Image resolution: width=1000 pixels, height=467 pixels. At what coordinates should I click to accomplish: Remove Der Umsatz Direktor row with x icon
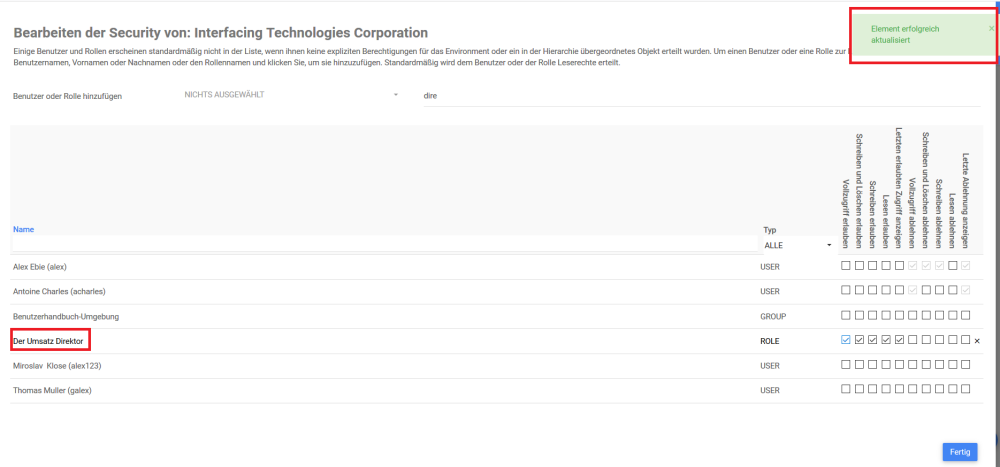point(977,341)
